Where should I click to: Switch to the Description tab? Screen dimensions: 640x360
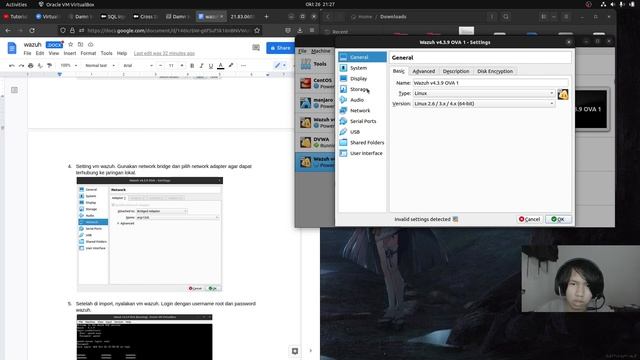[456, 71]
